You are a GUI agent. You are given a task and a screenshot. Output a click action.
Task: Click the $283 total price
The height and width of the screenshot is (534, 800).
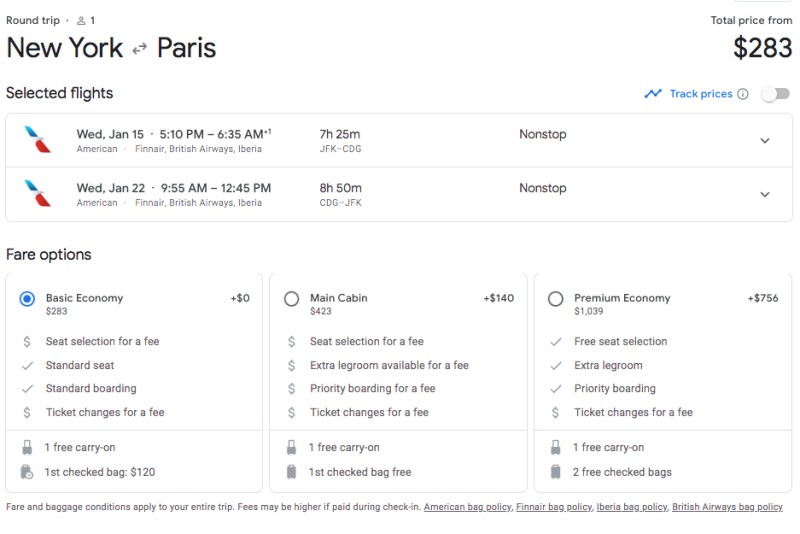coord(763,48)
